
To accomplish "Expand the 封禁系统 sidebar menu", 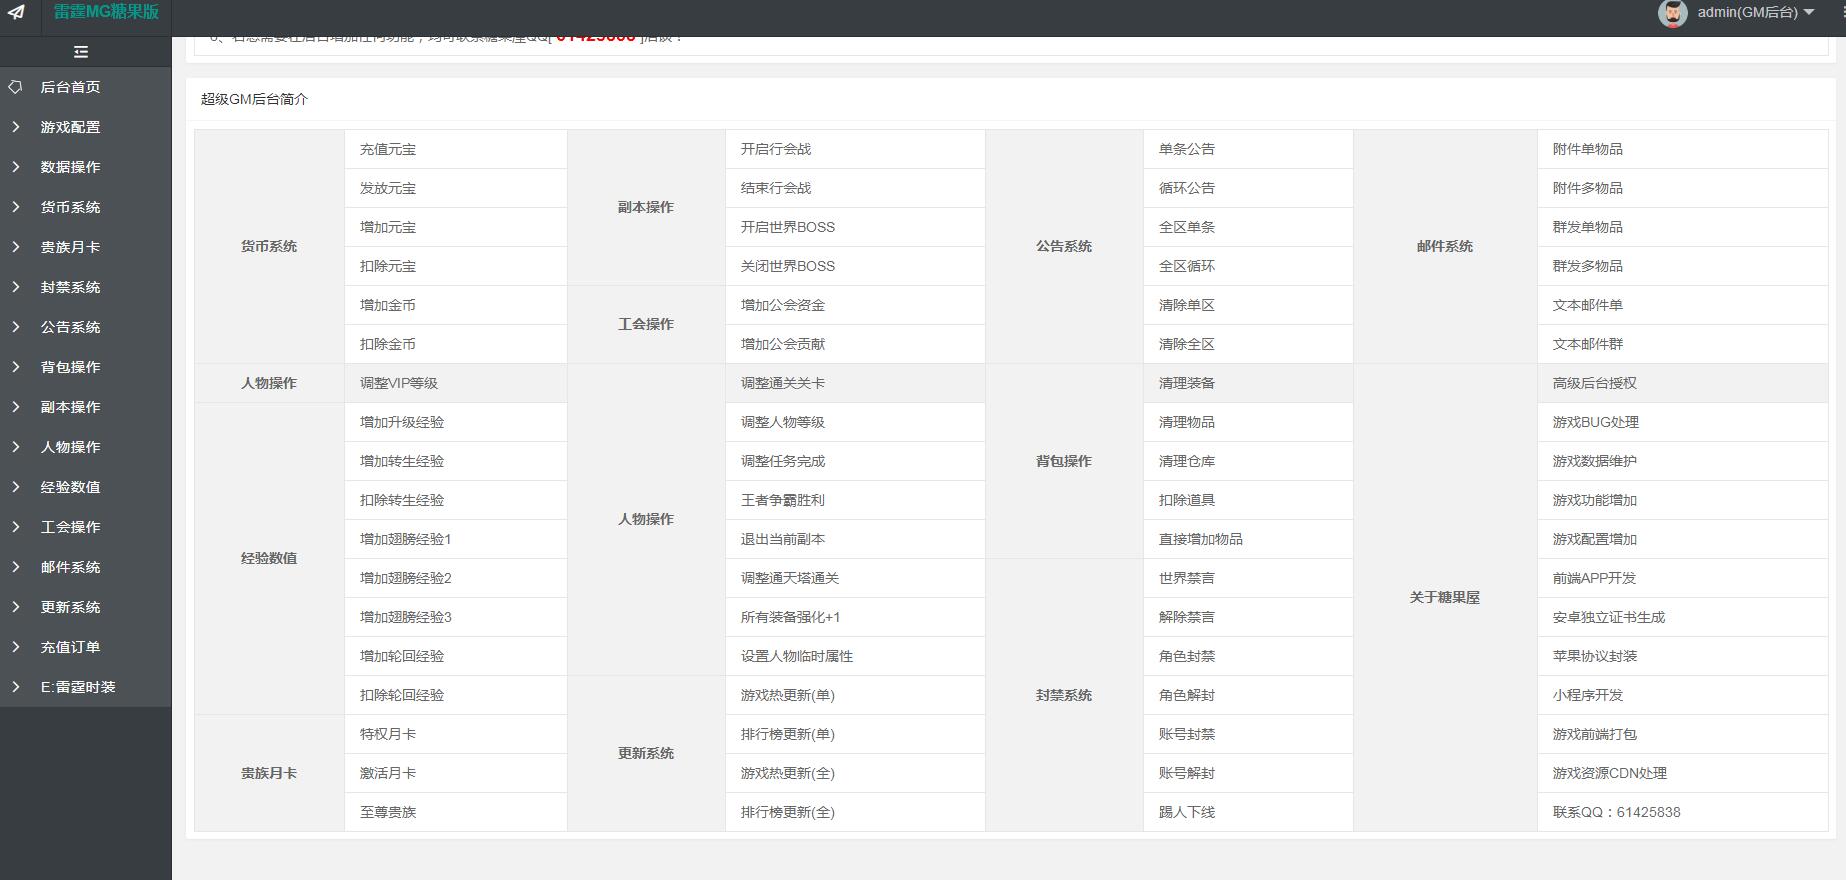I will 70,287.
